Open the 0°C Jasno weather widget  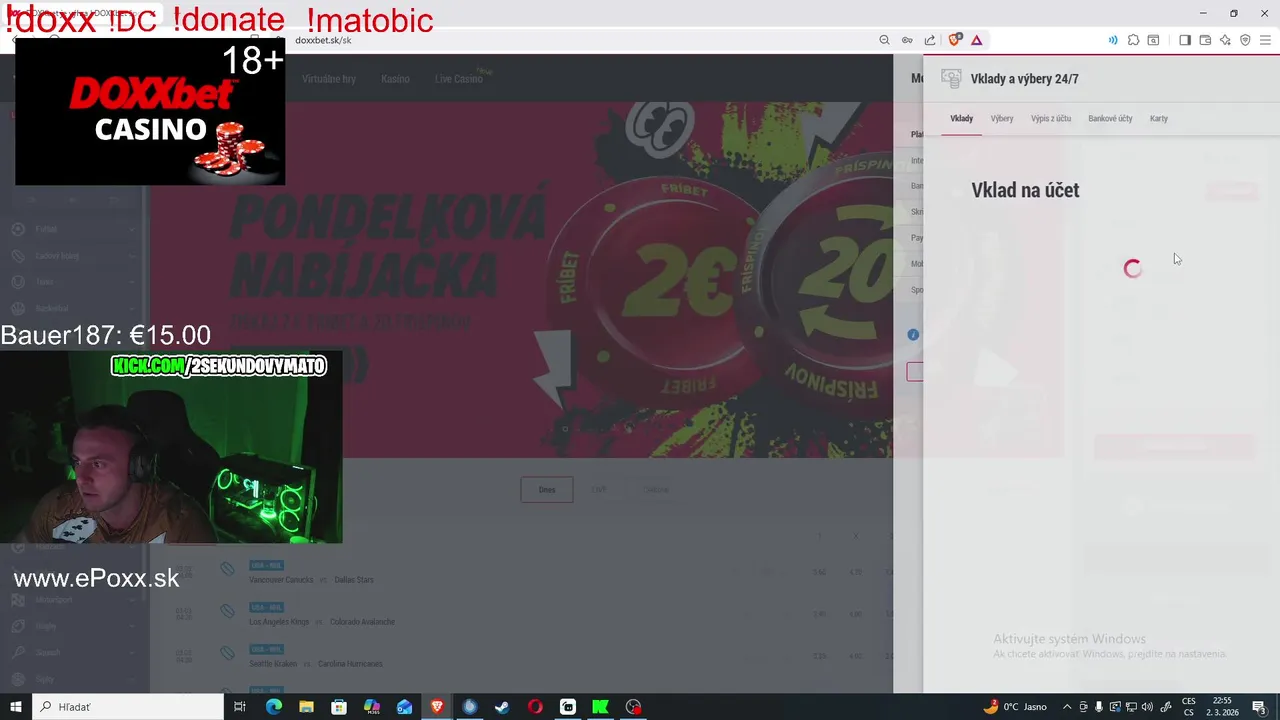[x=1013, y=707]
